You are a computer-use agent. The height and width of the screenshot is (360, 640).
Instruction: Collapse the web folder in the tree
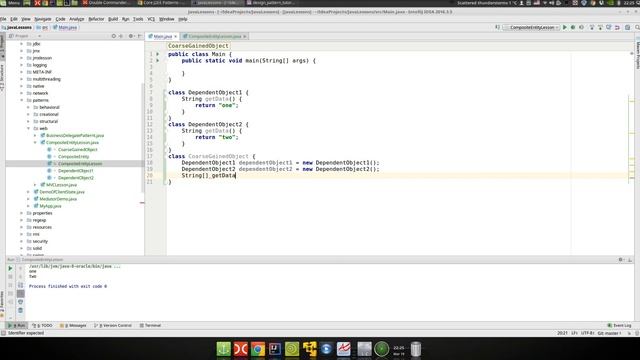tap(29, 128)
